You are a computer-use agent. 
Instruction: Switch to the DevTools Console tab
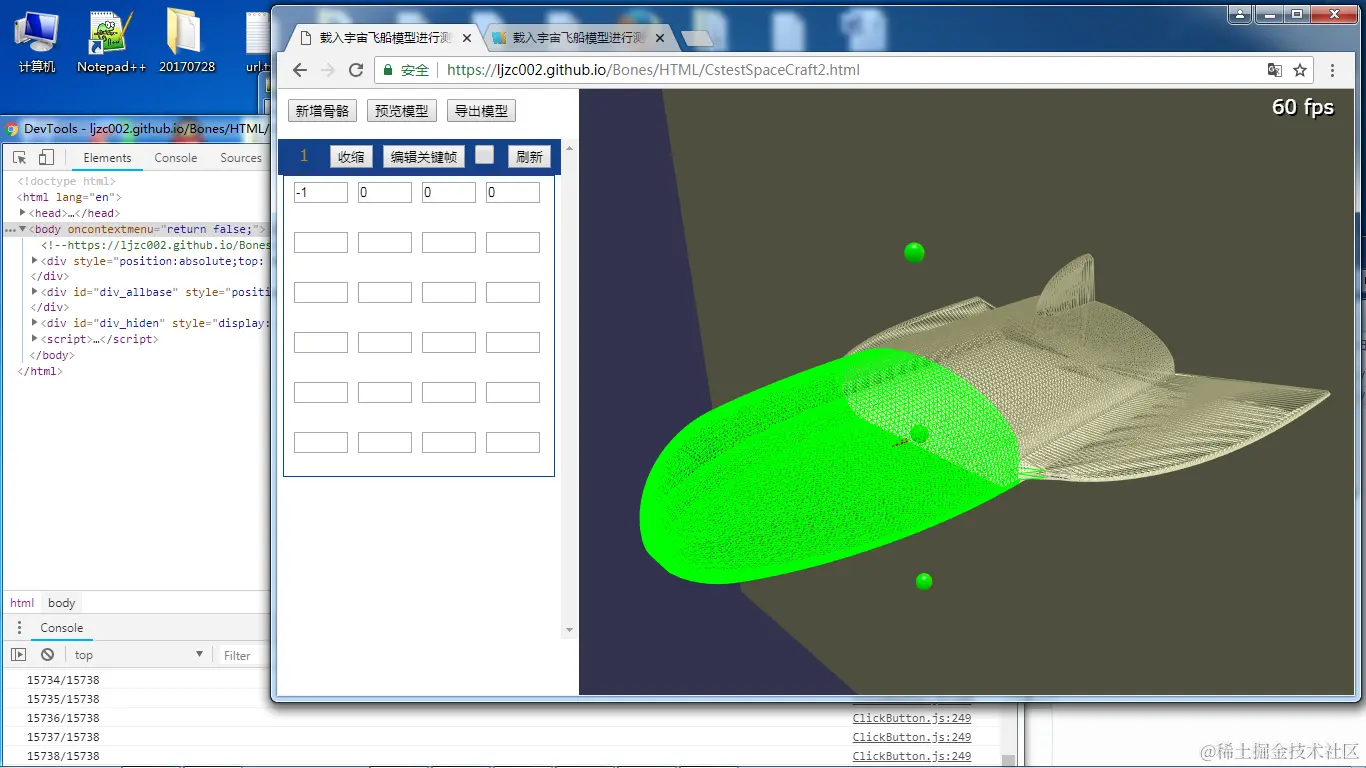point(176,158)
